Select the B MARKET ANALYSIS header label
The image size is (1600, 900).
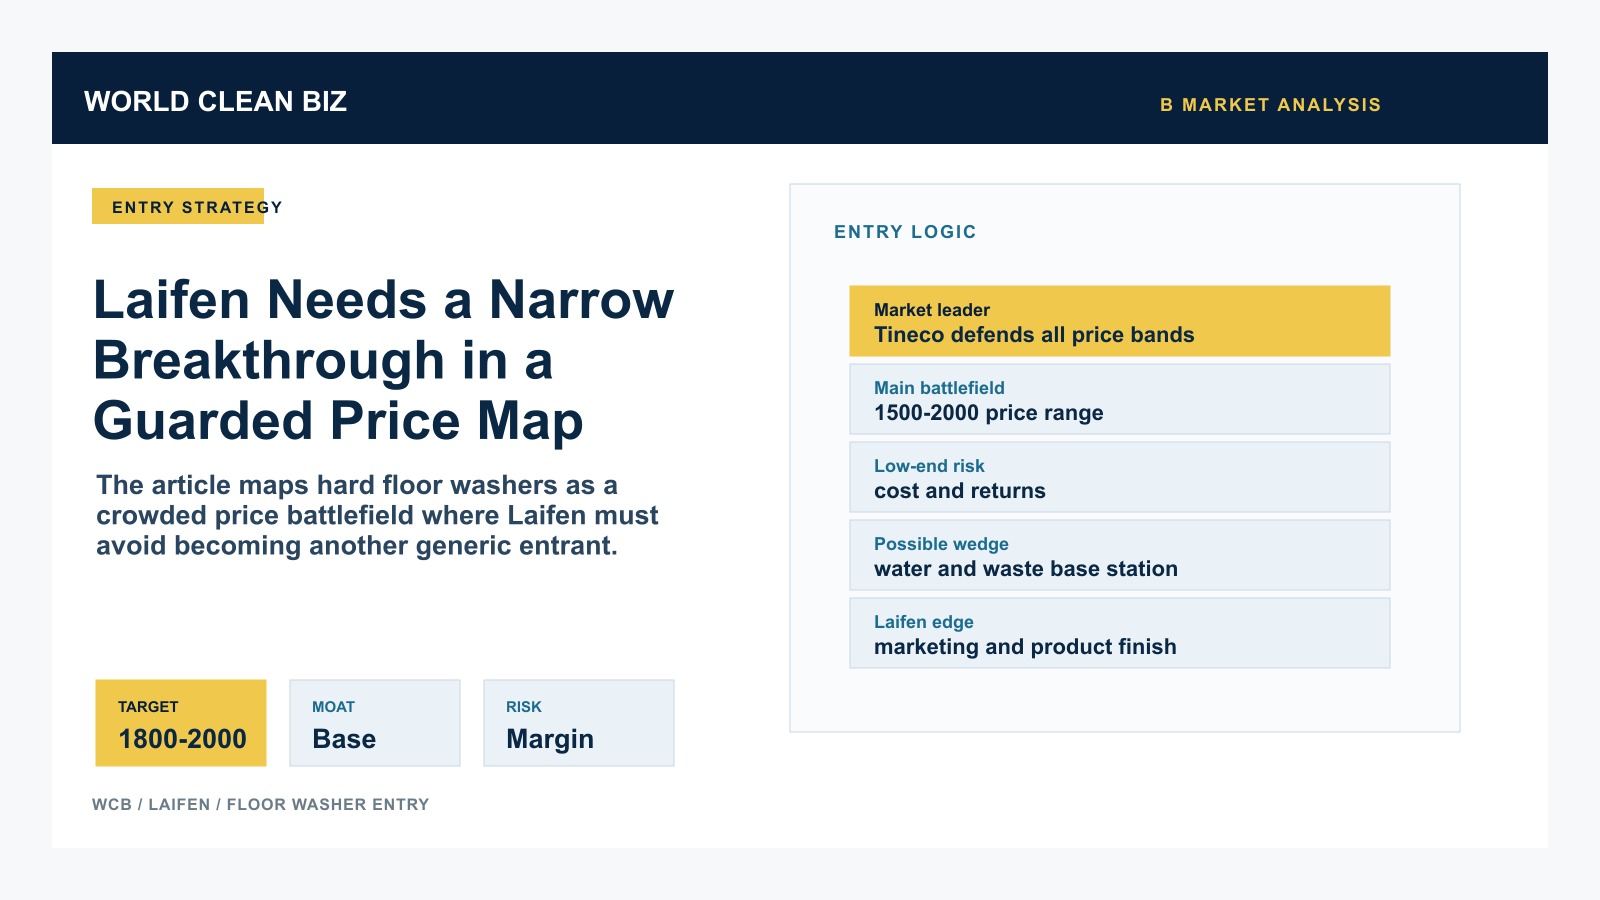(1270, 105)
